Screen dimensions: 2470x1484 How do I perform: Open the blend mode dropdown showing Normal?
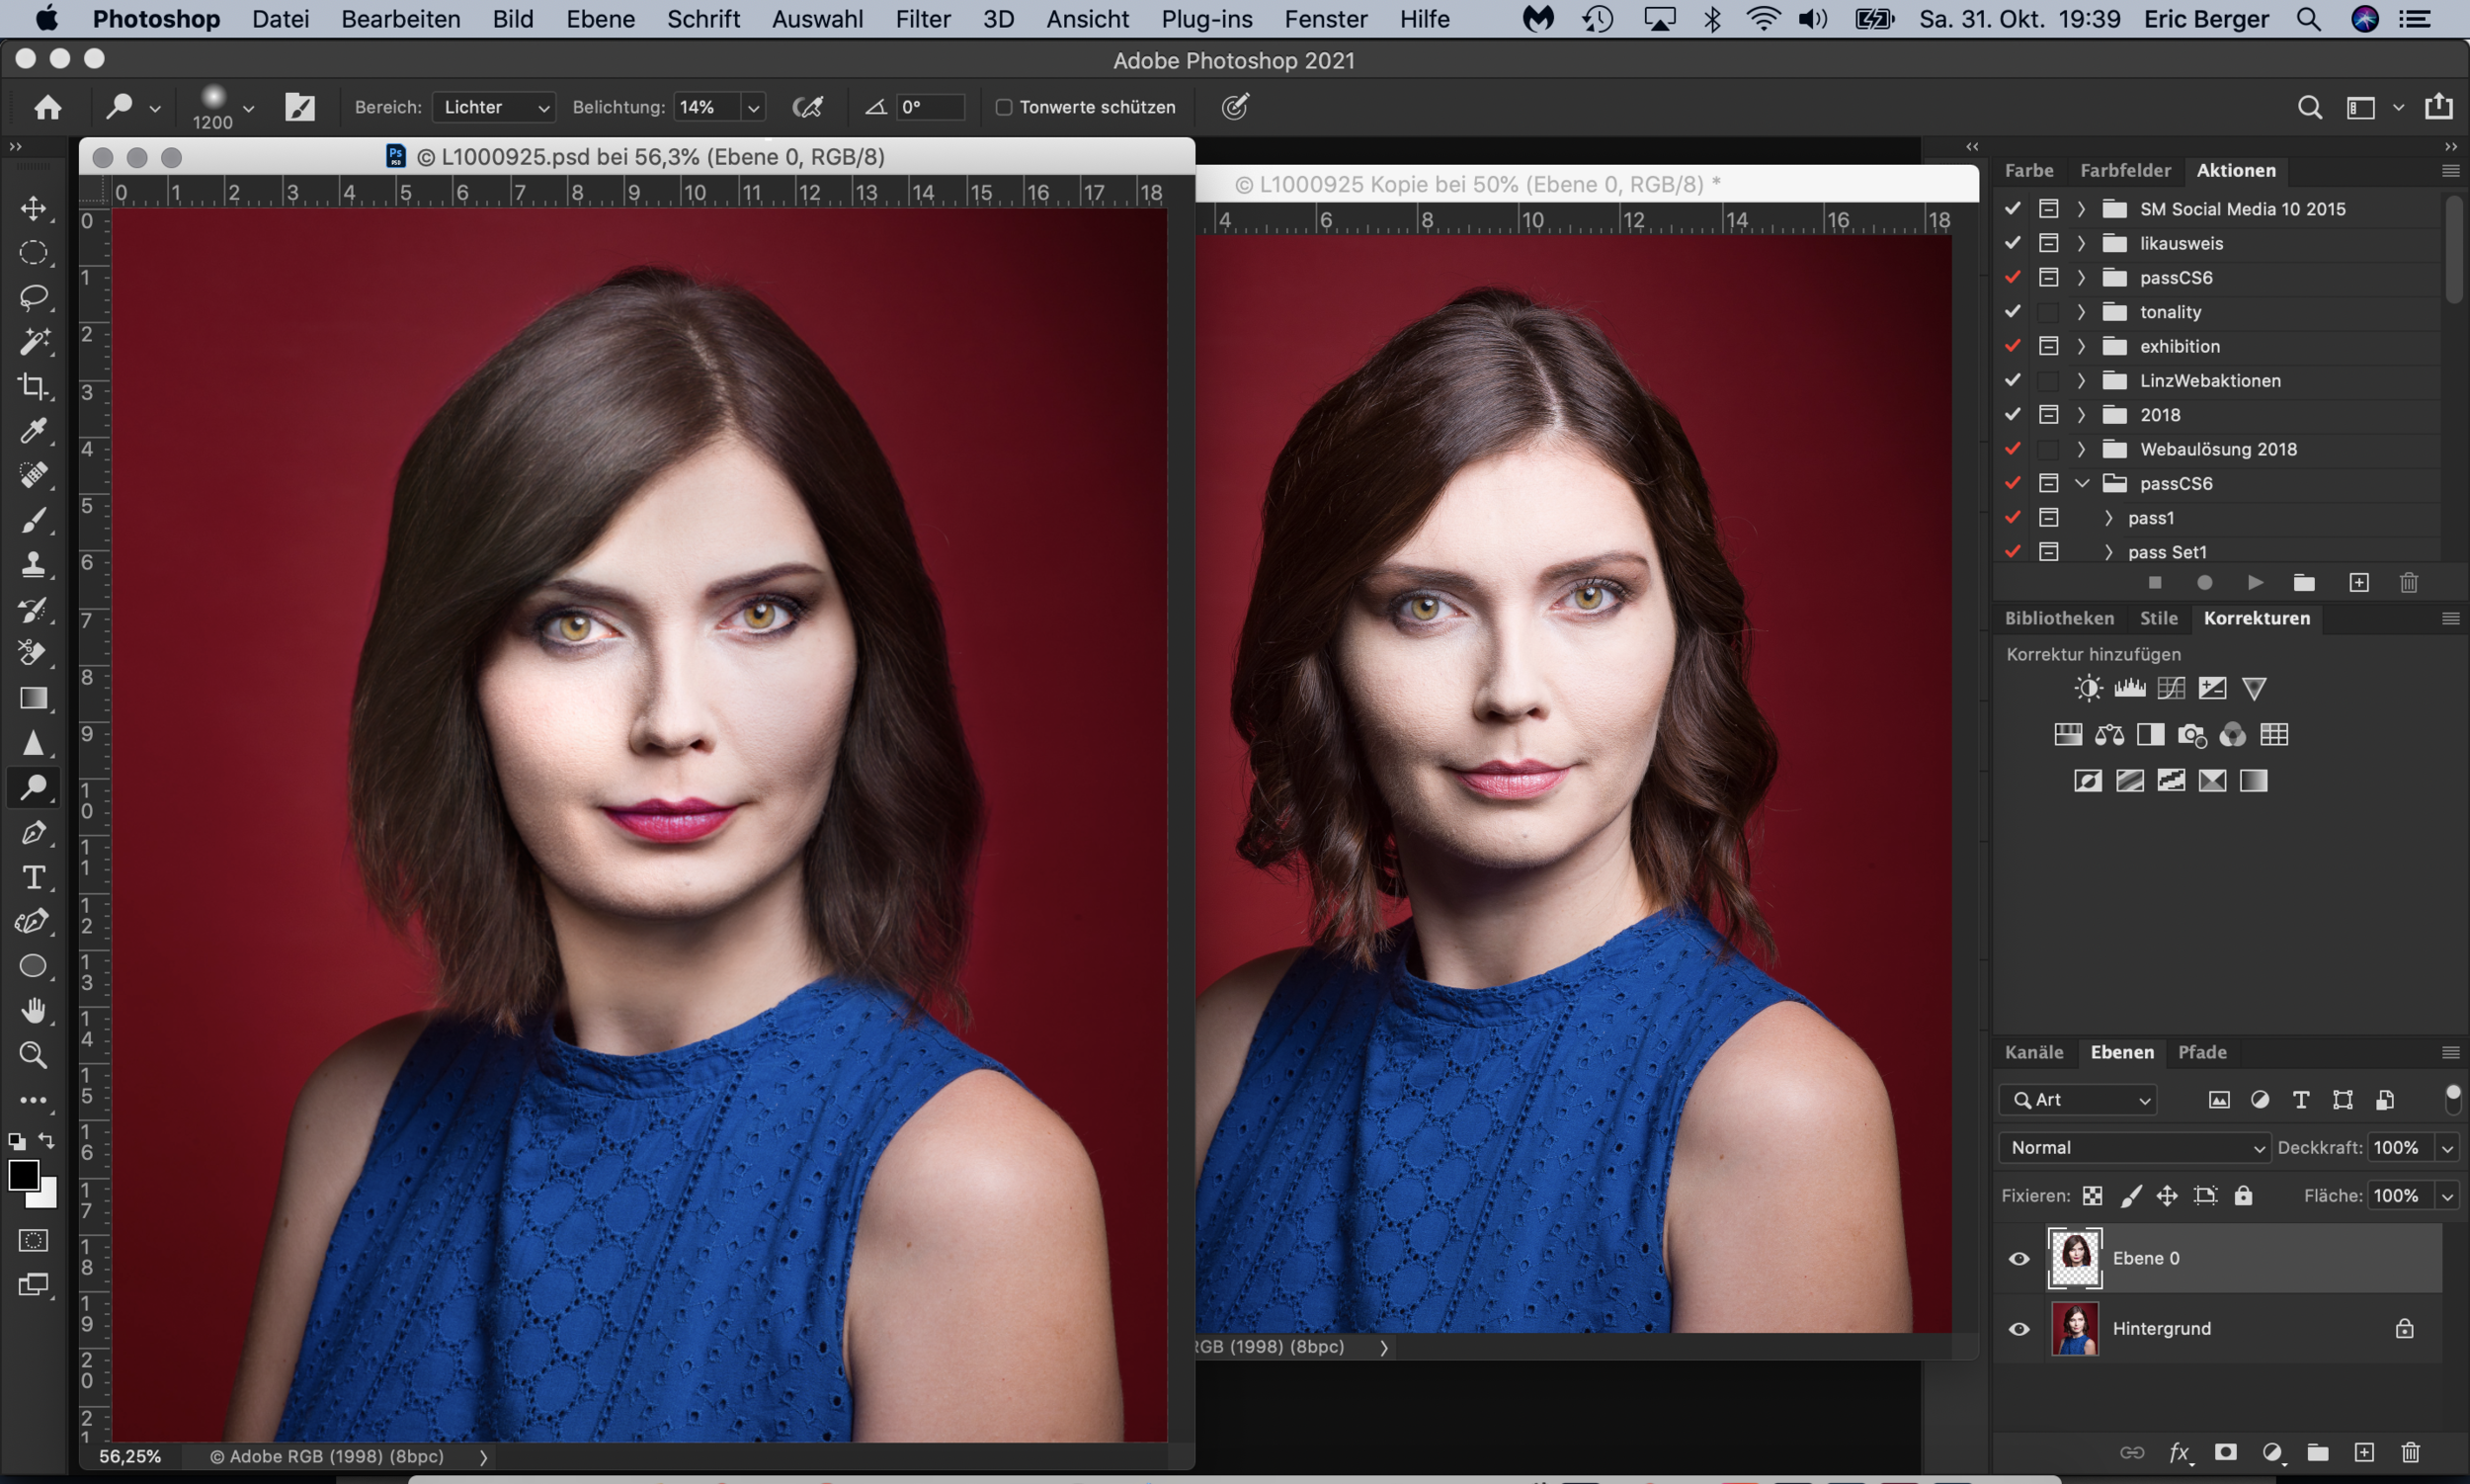2134,1147
